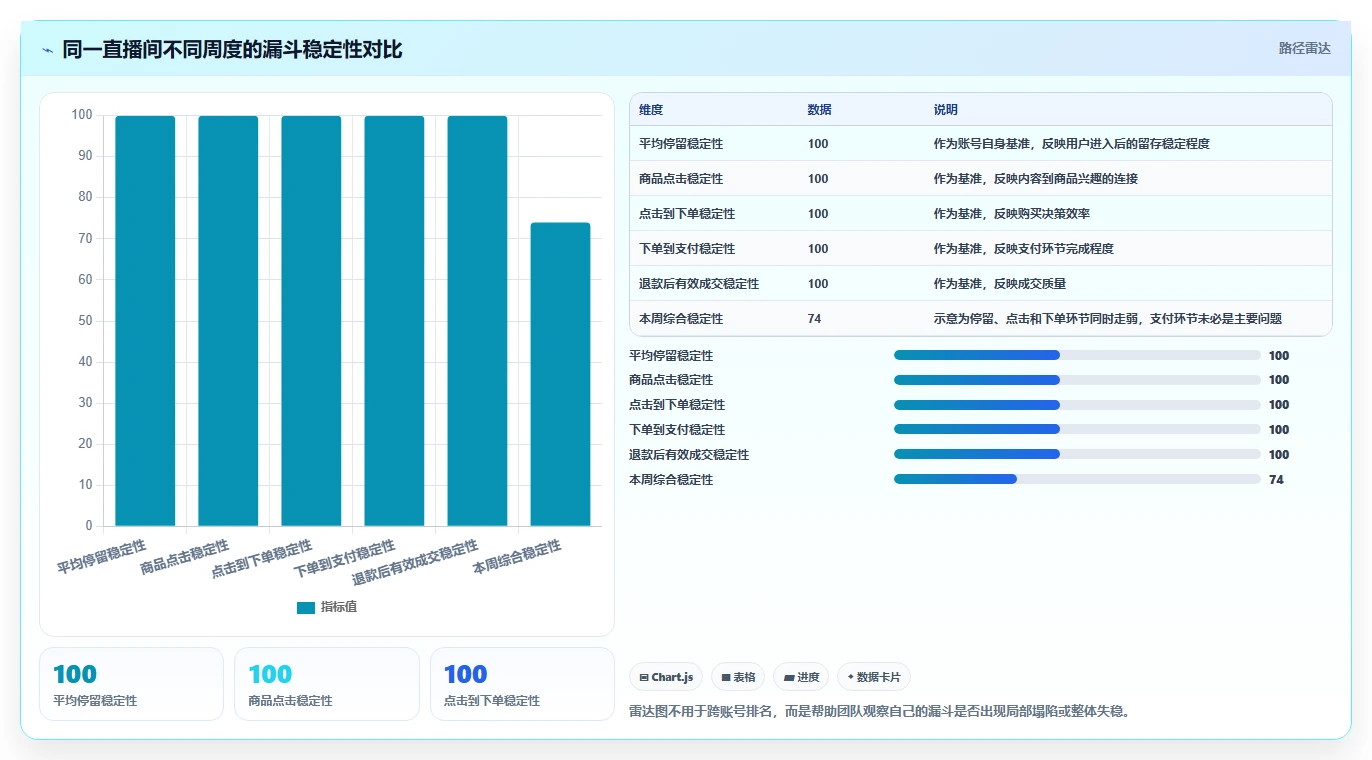Viewport: 1372px width, 760px height.
Task: Click the 进度 chip
Action: point(801,677)
